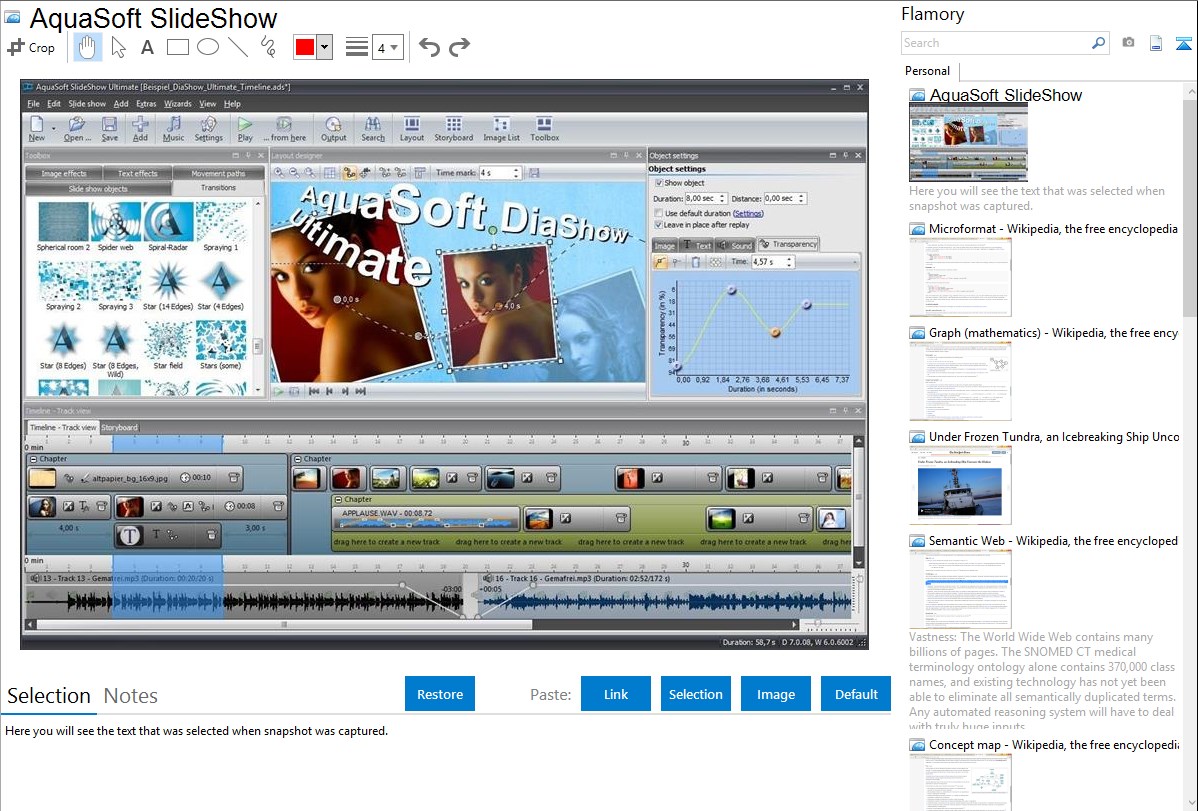Expand the line width dropdown
This screenshot has height=811, width=1198.
tap(394, 47)
